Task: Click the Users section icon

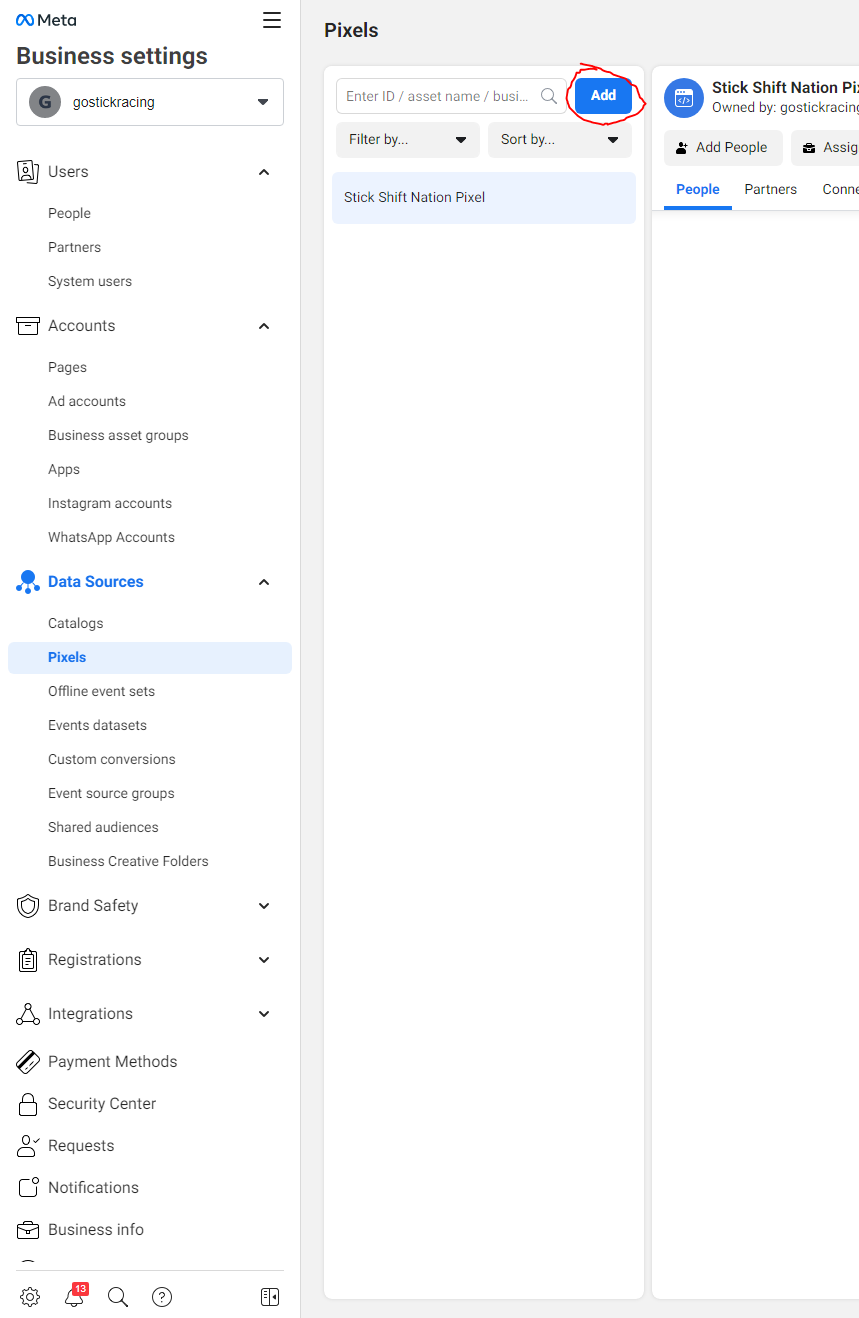Action: pos(28,172)
